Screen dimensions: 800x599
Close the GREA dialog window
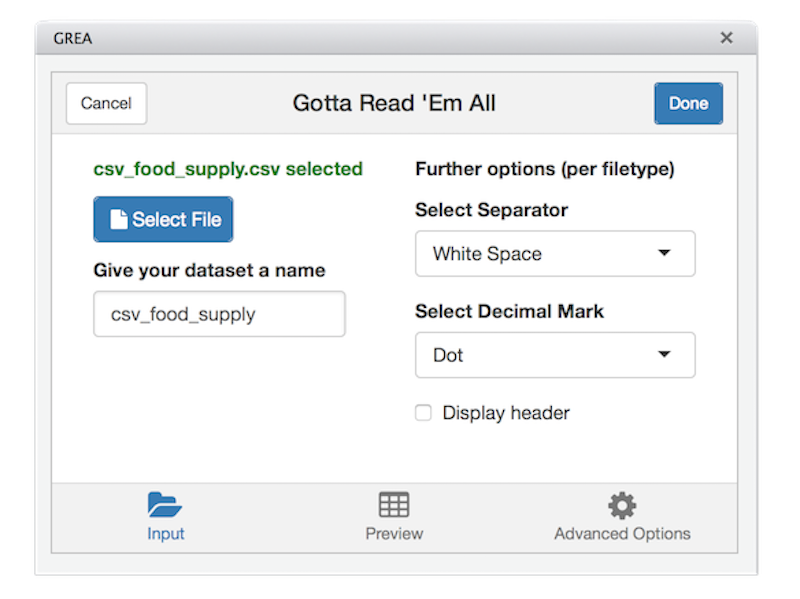pyautogui.click(x=727, y=38)
